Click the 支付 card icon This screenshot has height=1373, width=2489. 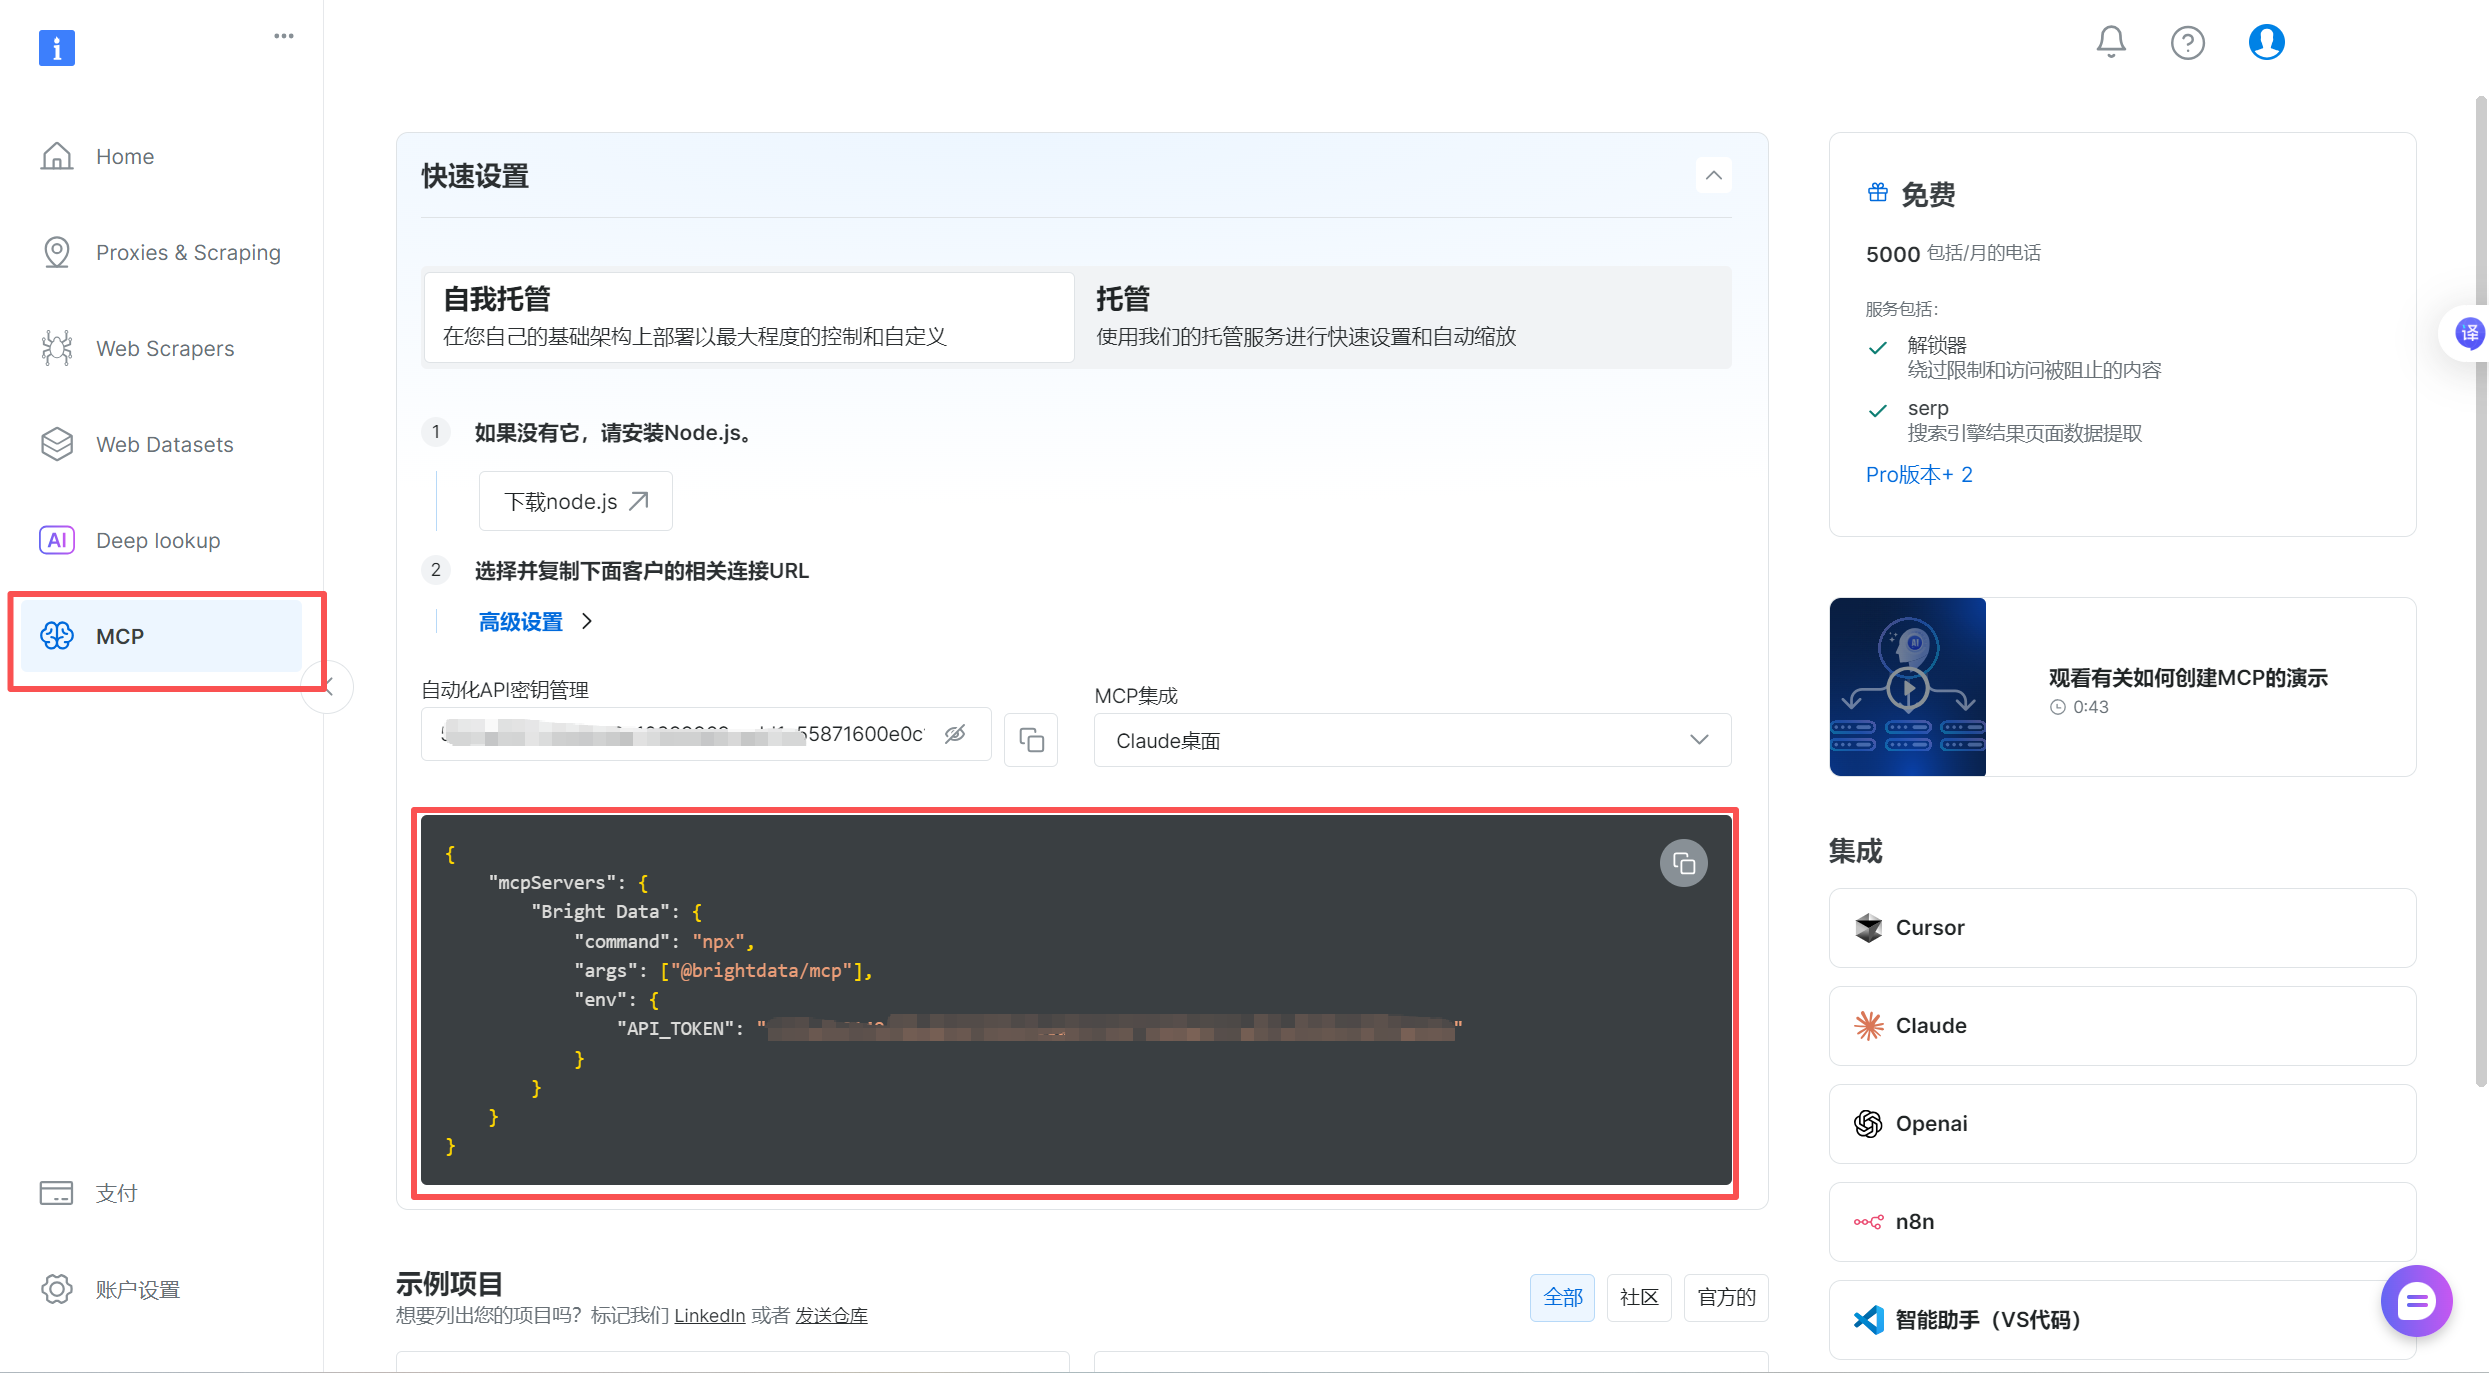[57, 1193]
